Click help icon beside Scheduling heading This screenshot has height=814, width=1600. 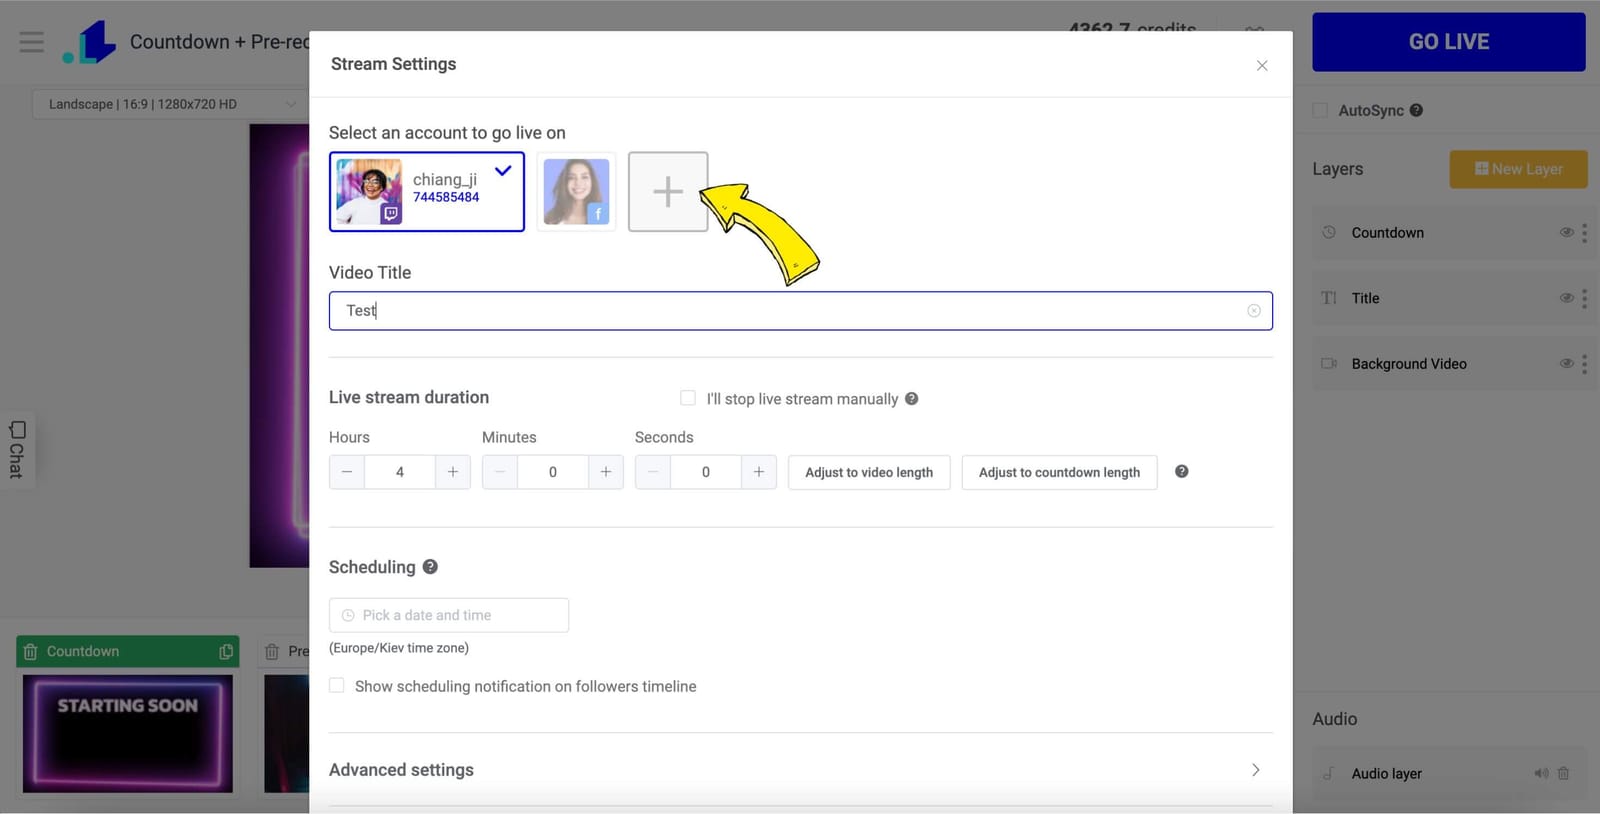pos(430,567)
